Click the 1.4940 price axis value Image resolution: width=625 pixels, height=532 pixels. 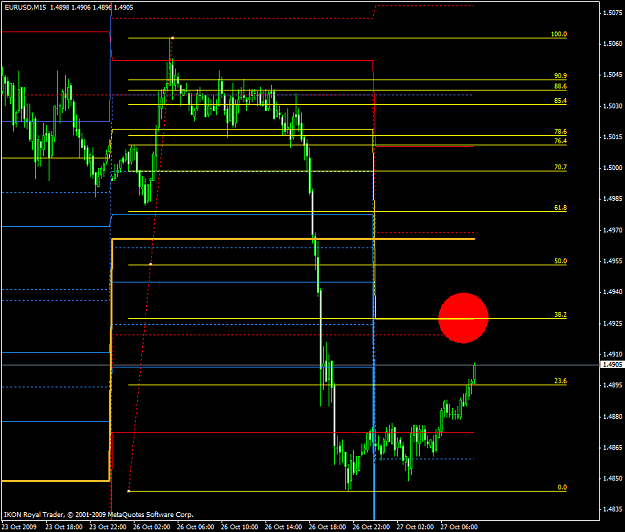point(612,292)
